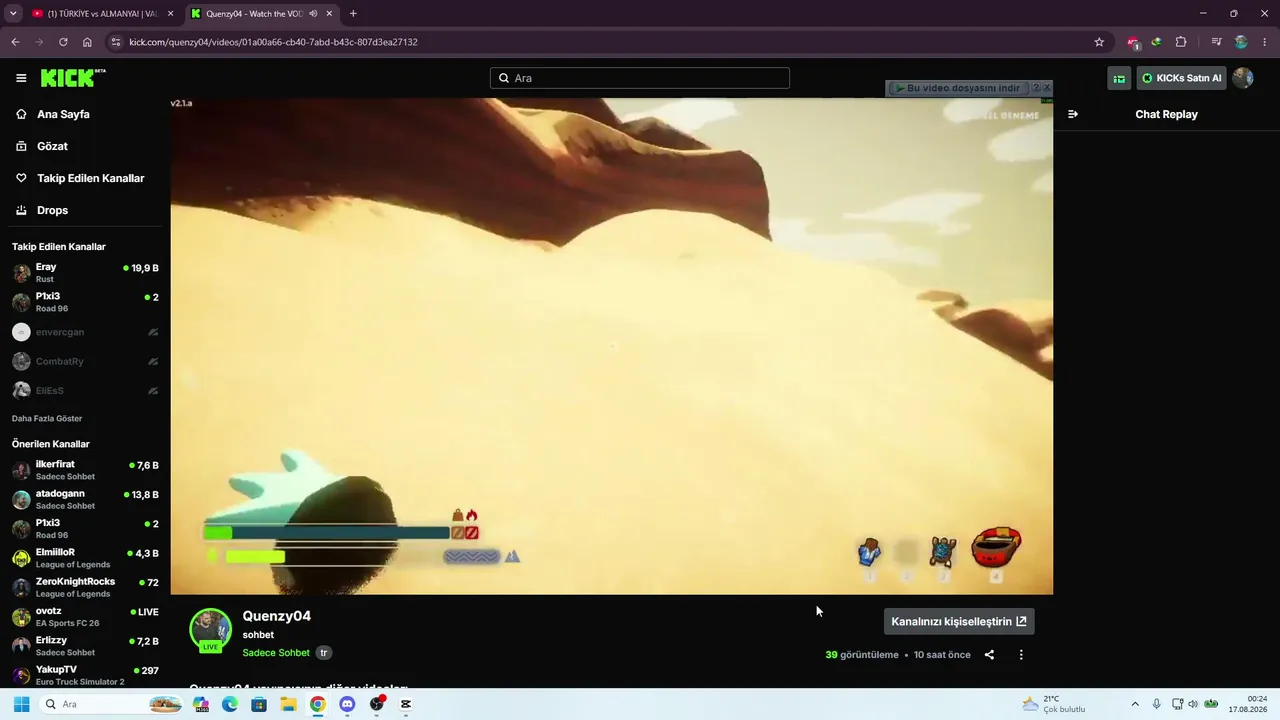1280x720 pixels.
Task: Open the followed P1xi3 channel
Action: point(85,302)
